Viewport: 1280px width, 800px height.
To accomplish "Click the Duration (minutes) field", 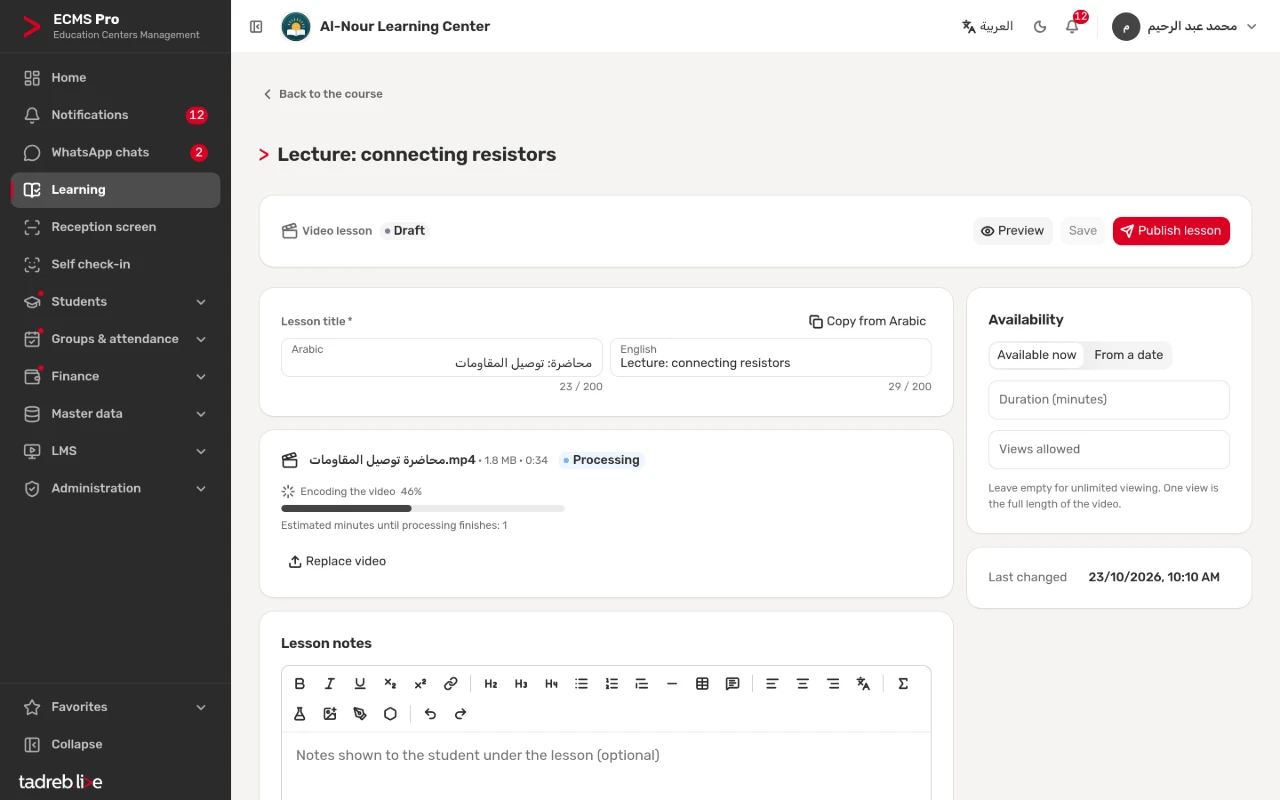I will [1109, 400].
